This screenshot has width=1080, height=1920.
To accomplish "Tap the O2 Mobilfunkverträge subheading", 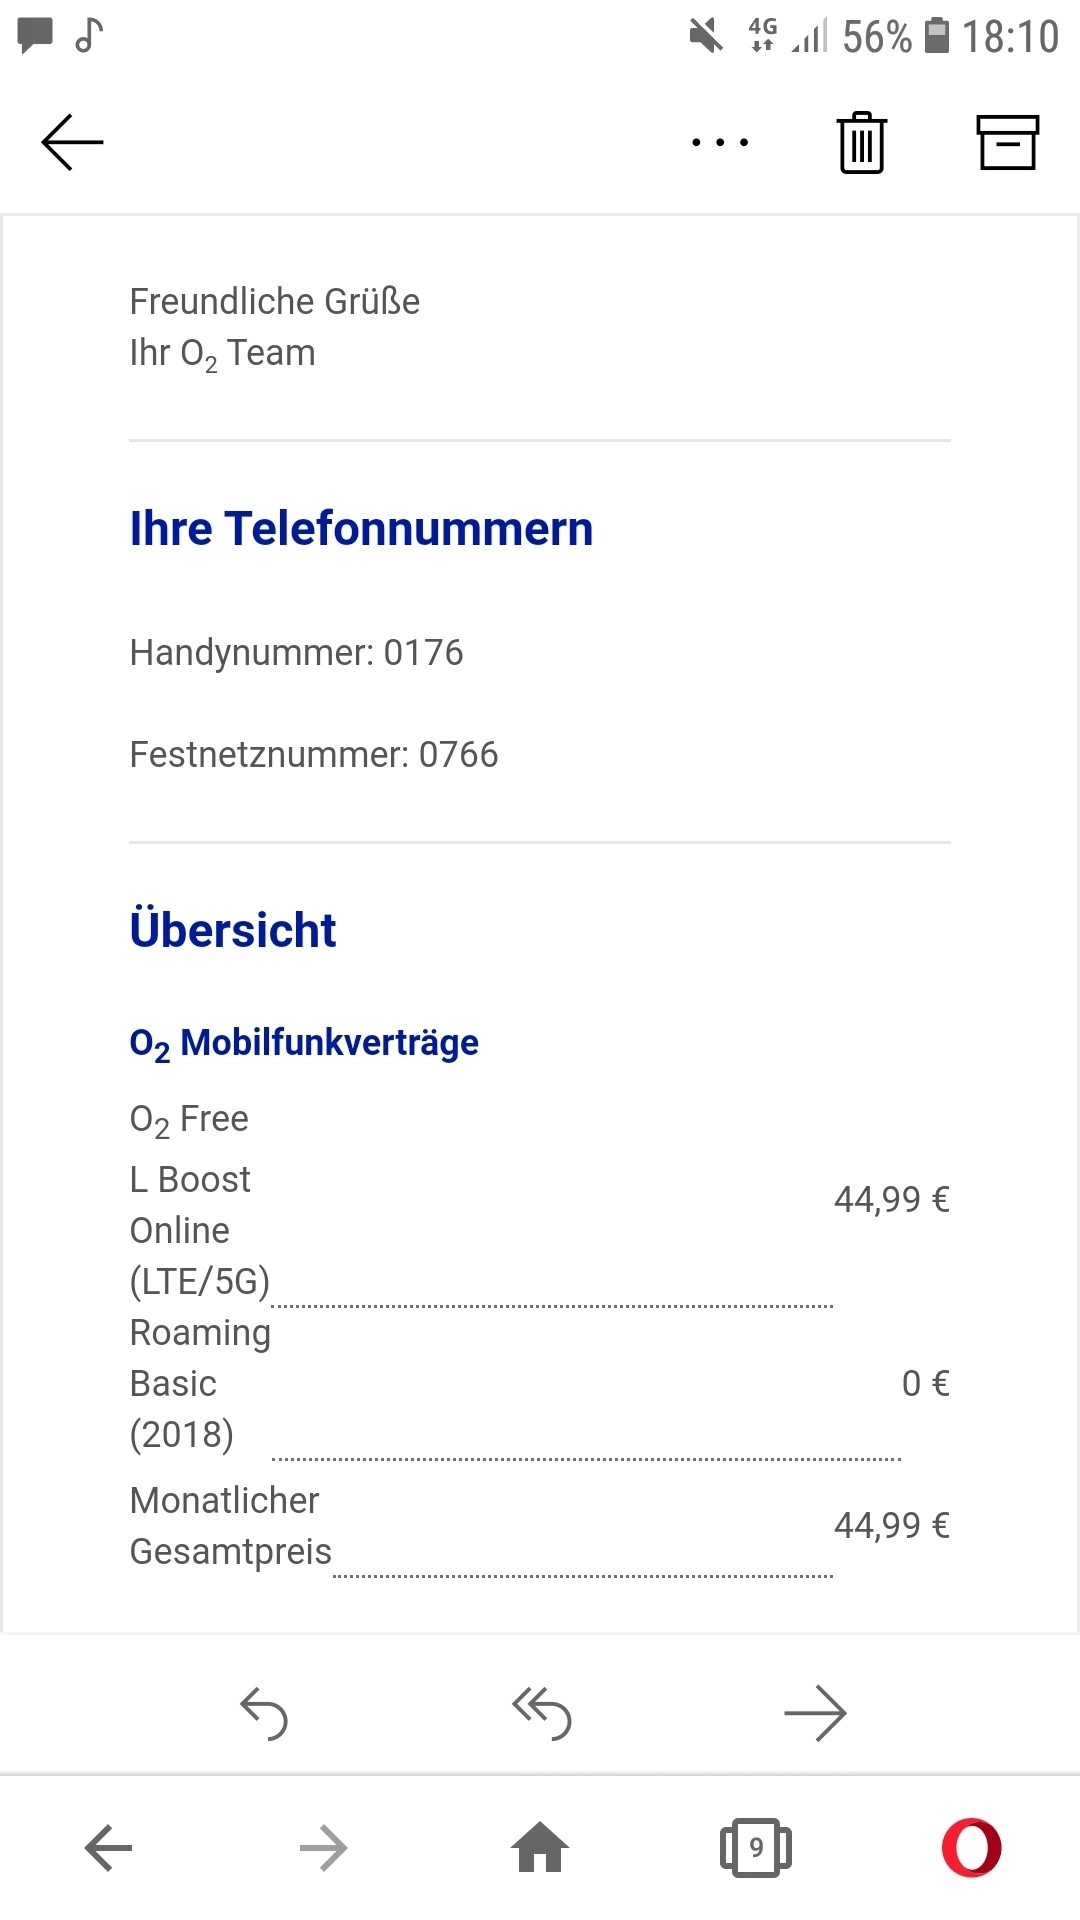I will click(304, 1043).
